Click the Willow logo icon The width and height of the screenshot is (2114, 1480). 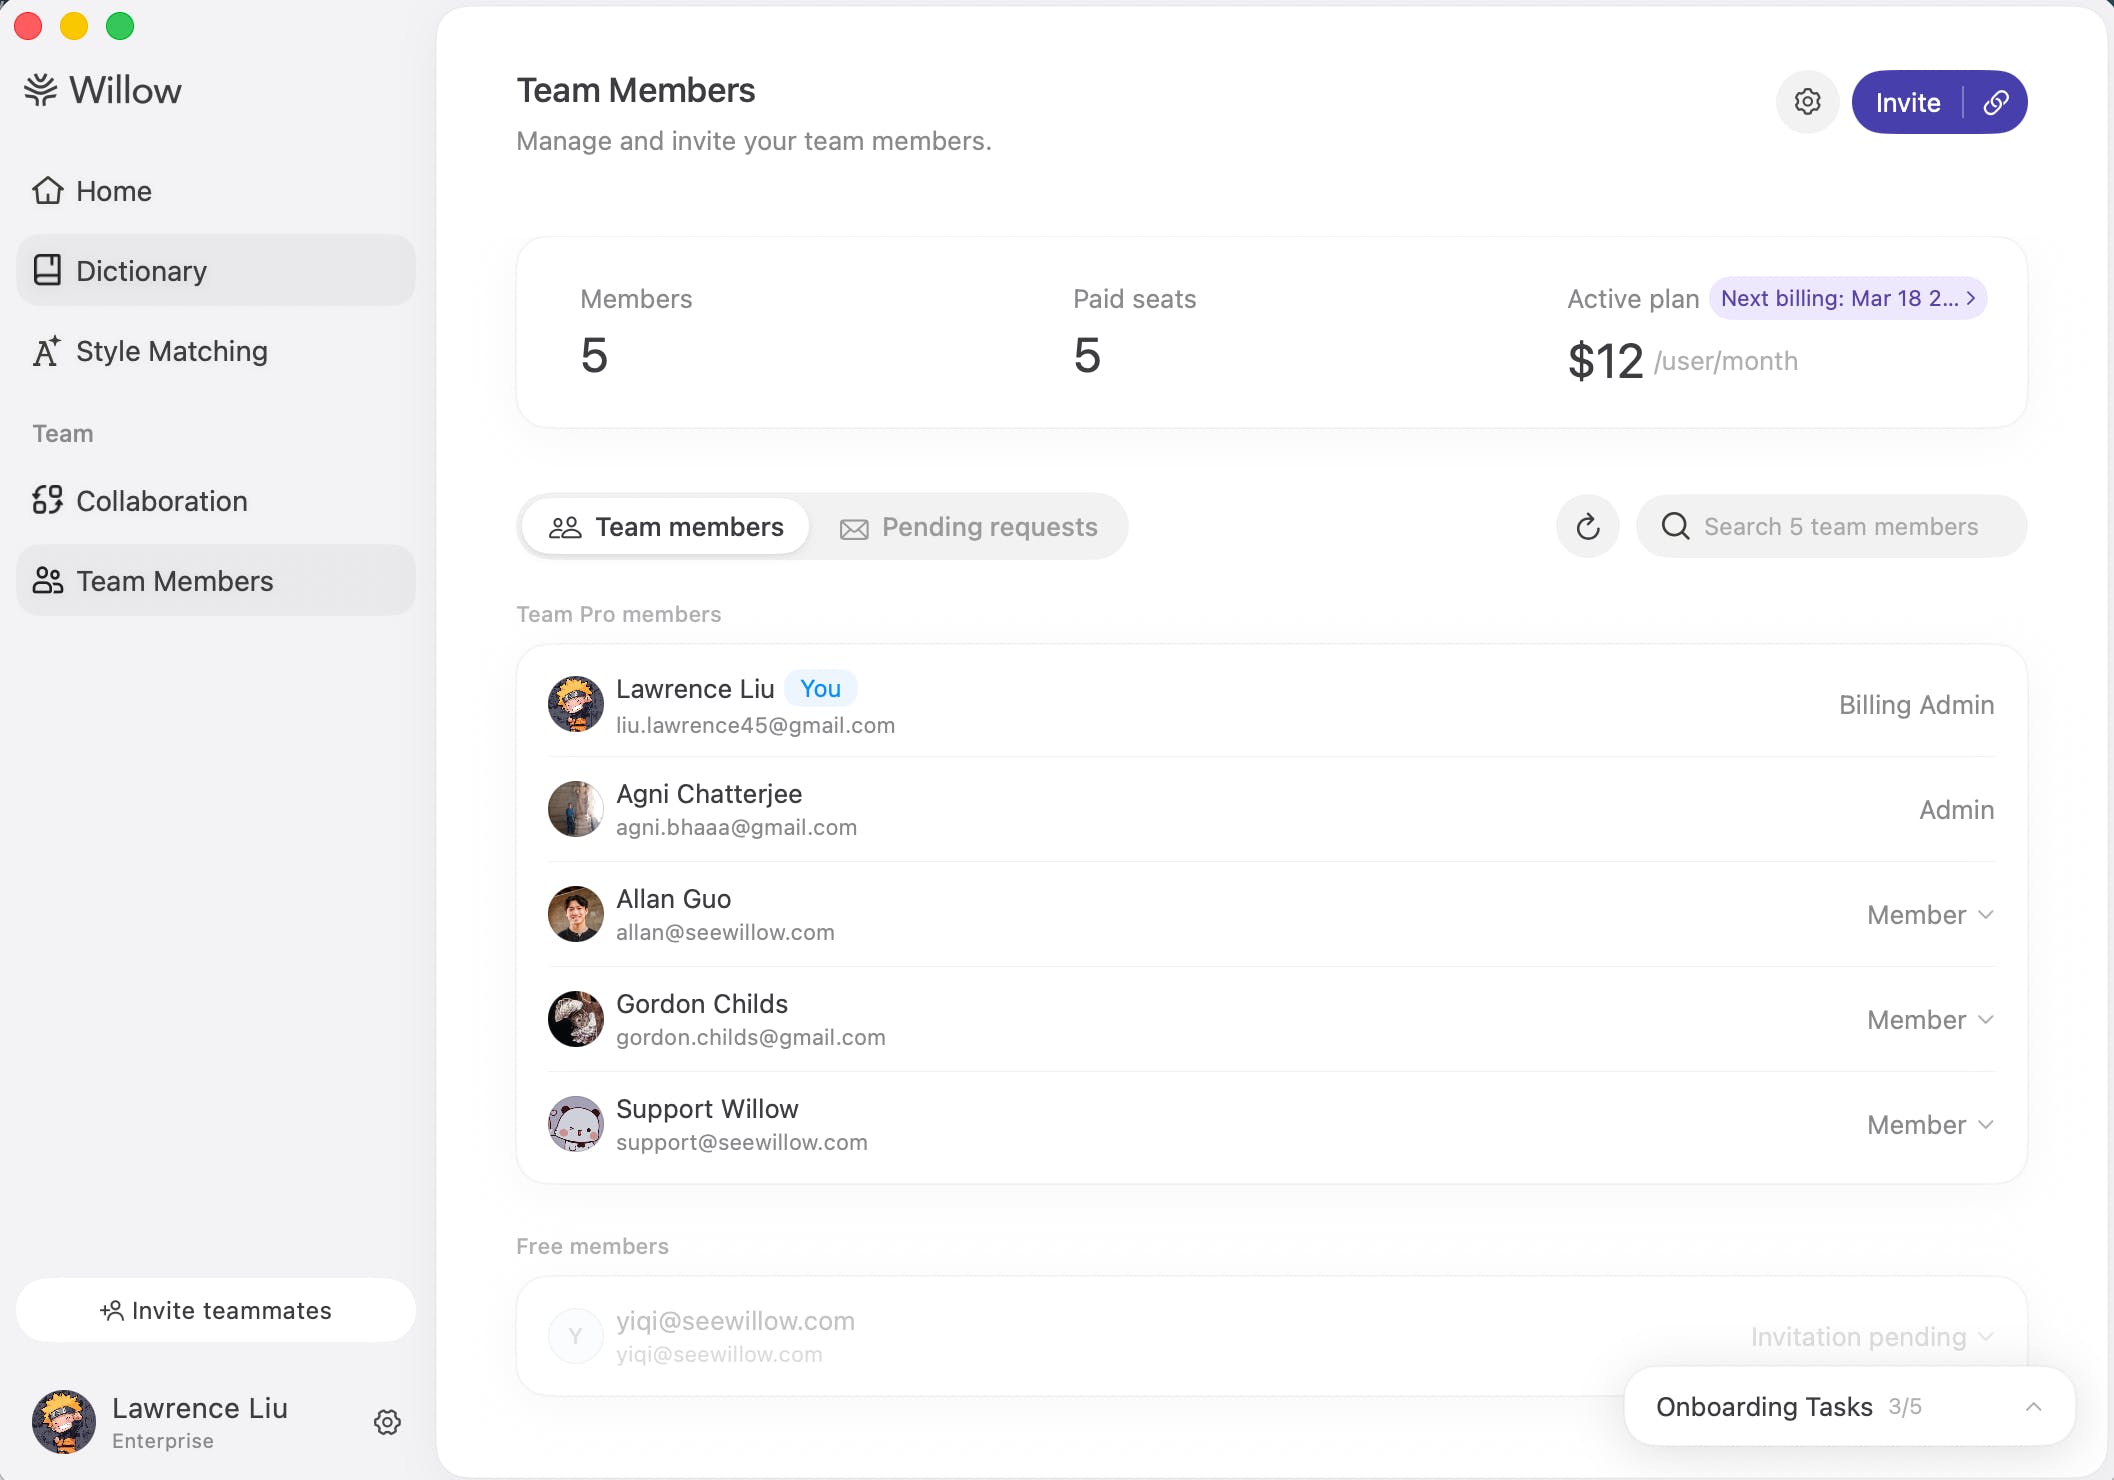click(41, 90)
